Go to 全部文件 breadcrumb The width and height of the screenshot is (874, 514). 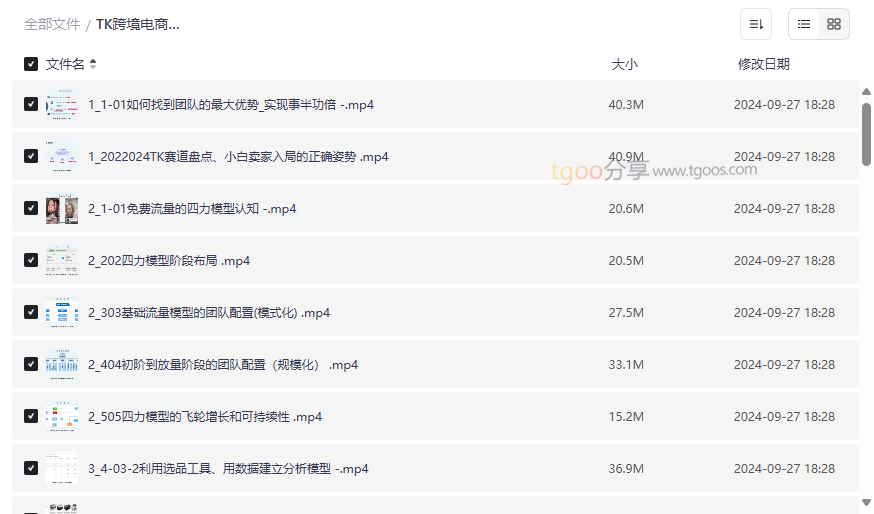click(x=52, y=24)
